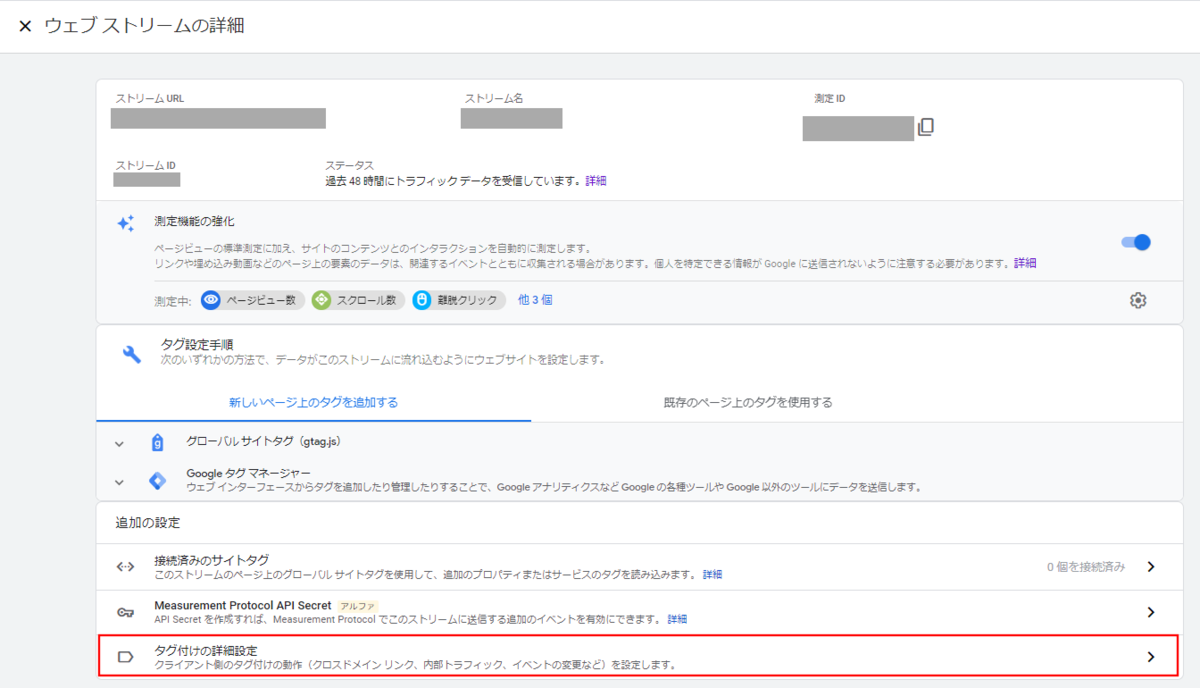
Task: Click the tag icon for タグ付けの詳細設定
Action: (125, 657)
